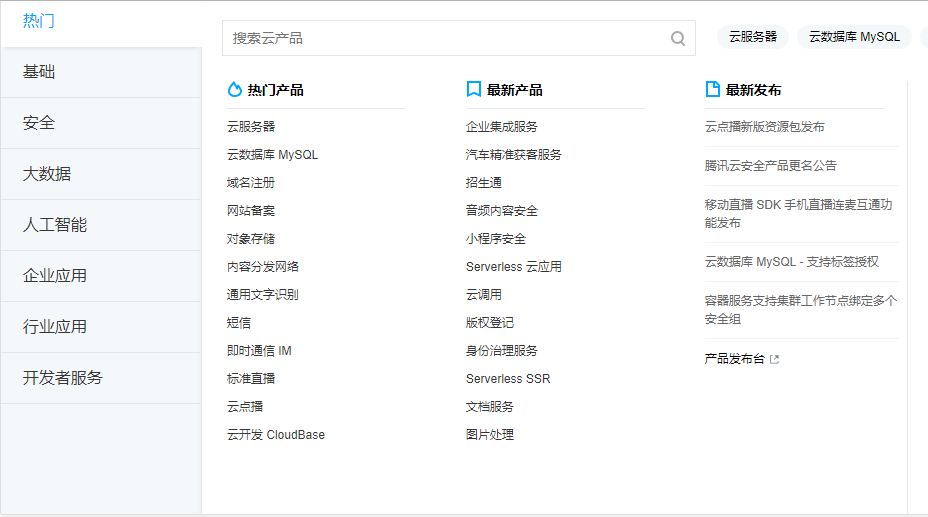The image size is (928, 517).
Task: Switch to the 开发者服务 tab
Action: pos(63,378)
